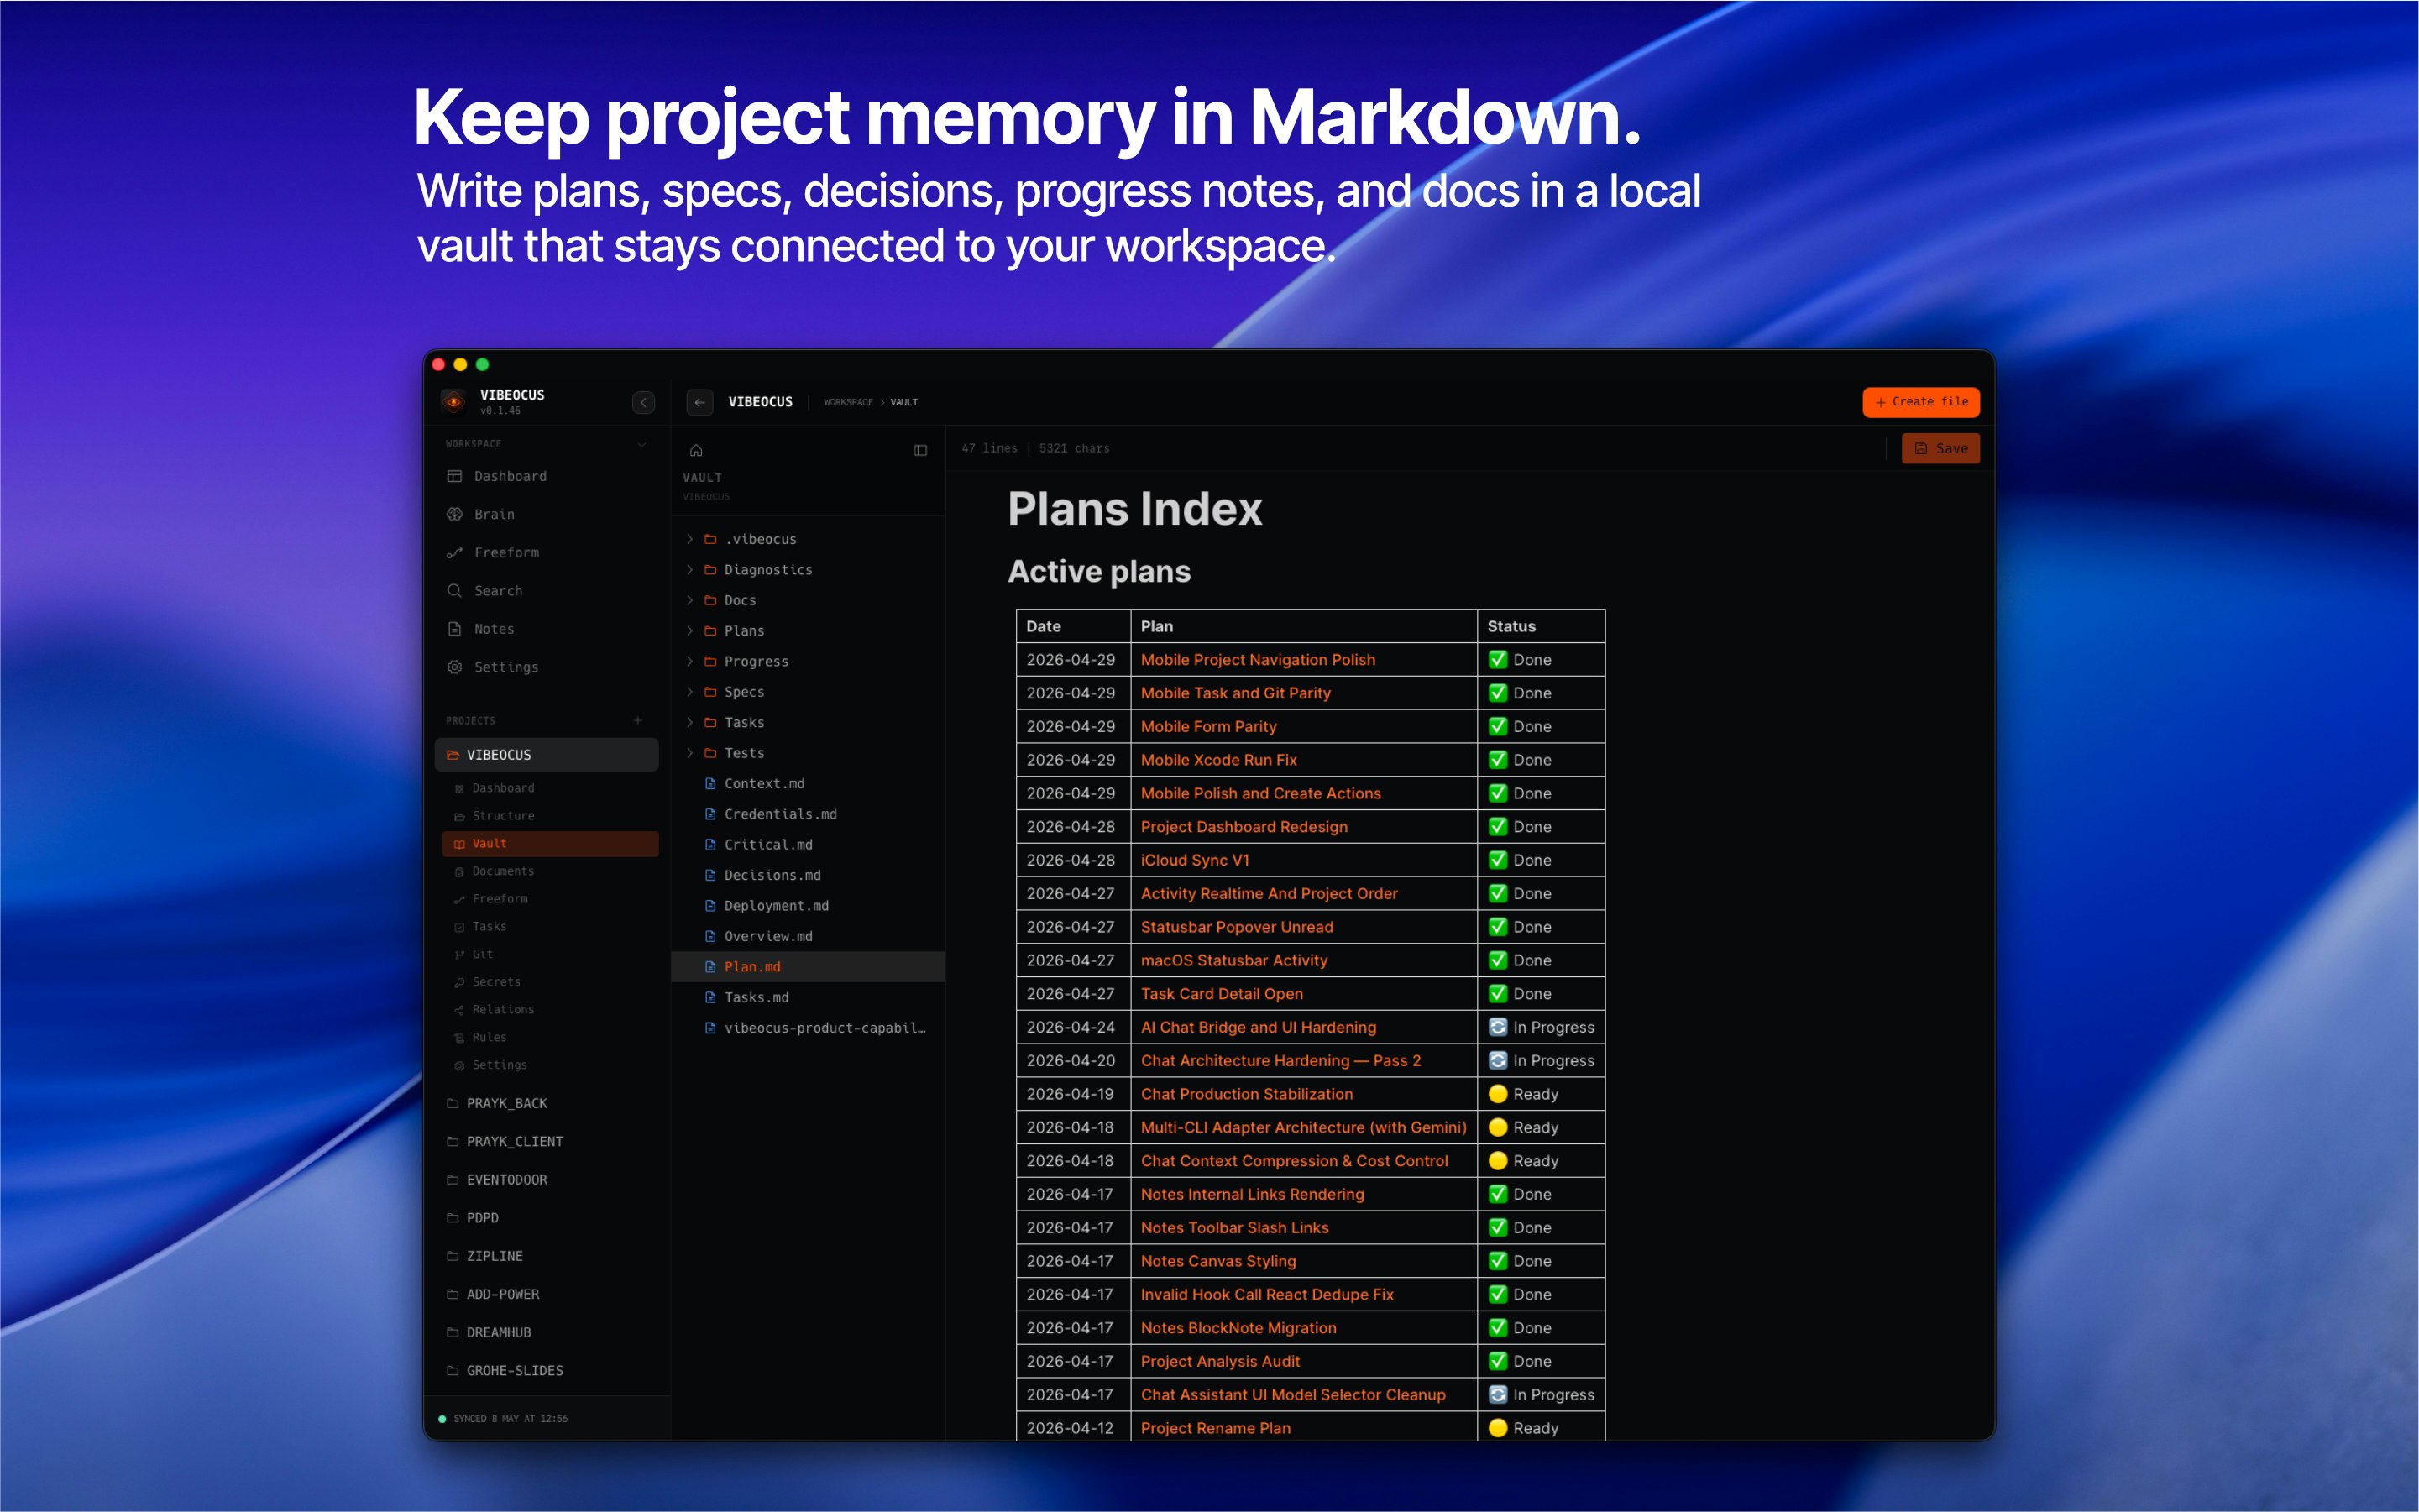Click the Plans Index heading
2419x1512 pixels.
click(x=1135, y=509)
